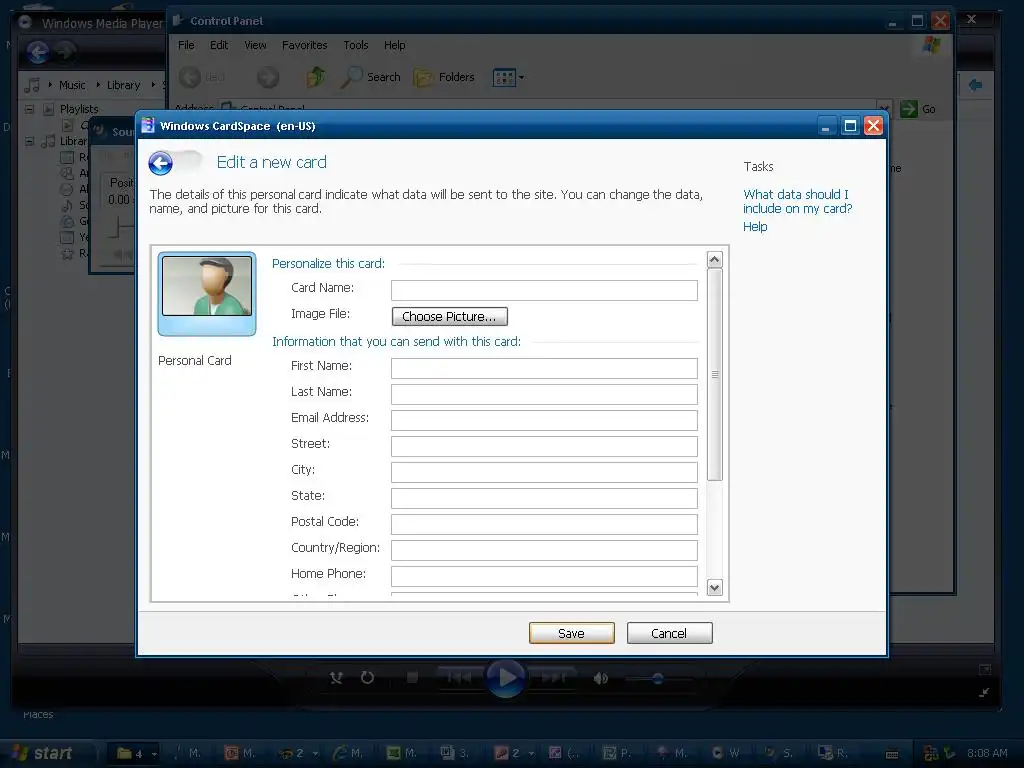Click Music in the Media Player breadcrumb
This screenshot has height=768, width=1024.
(x=72, y=85)
